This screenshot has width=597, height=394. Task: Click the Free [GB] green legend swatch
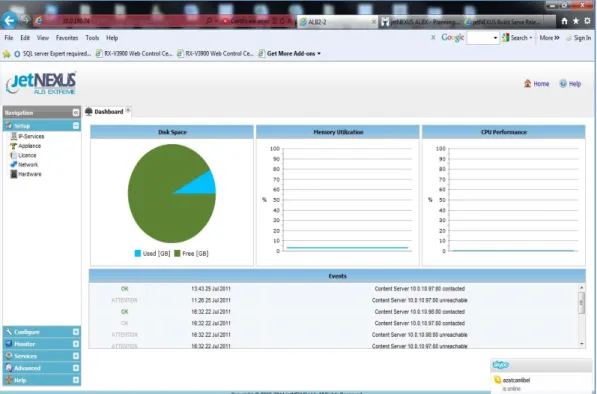click(x=177, y=254)
